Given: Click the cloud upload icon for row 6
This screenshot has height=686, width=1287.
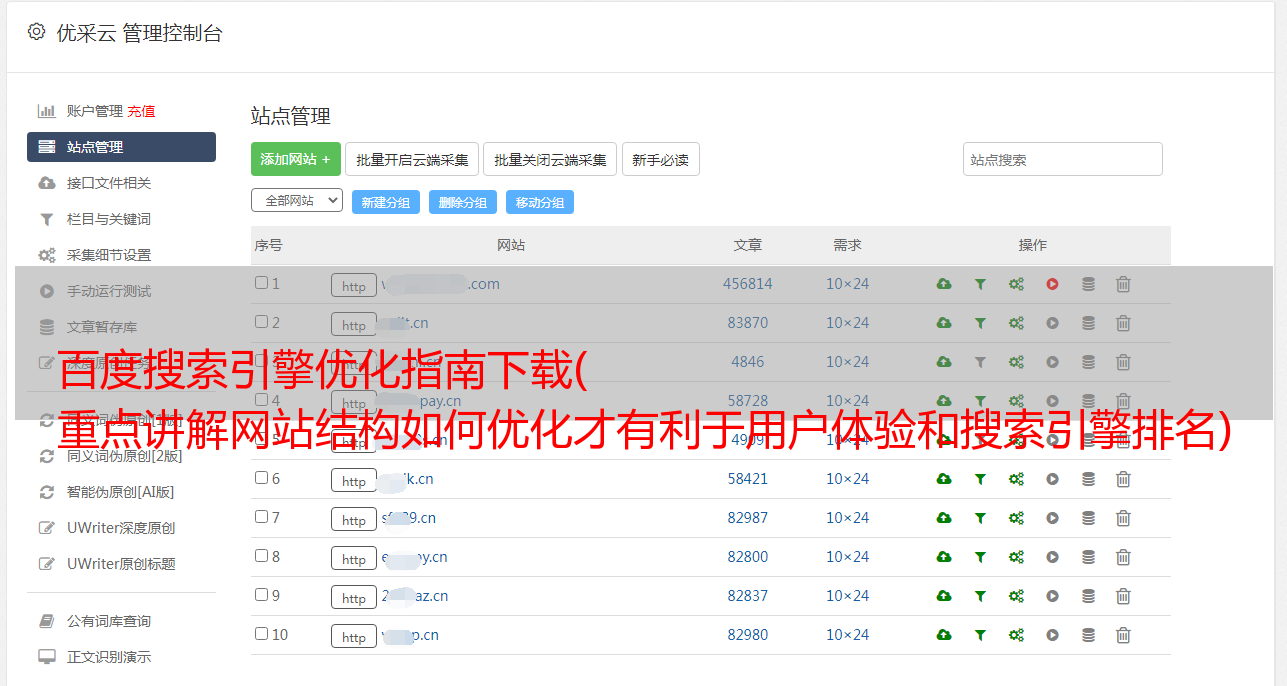Looking at the screenshot, I should [944, 479].
